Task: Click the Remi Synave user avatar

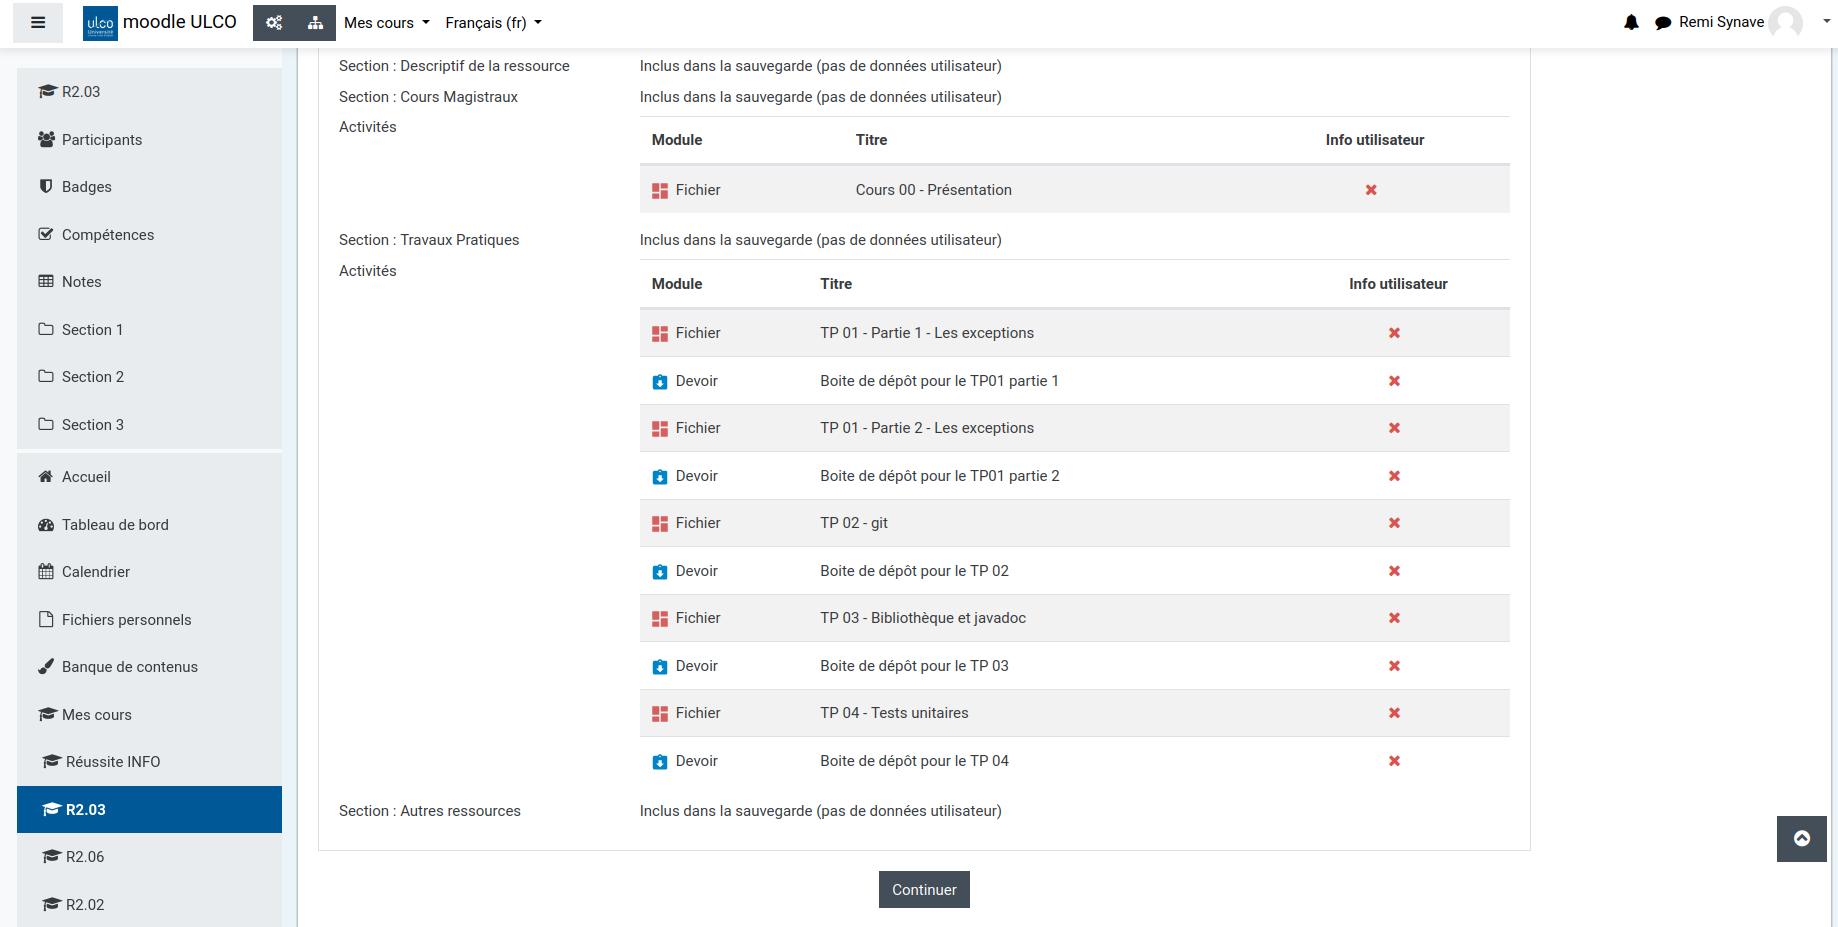Action: pos(1785,22)
